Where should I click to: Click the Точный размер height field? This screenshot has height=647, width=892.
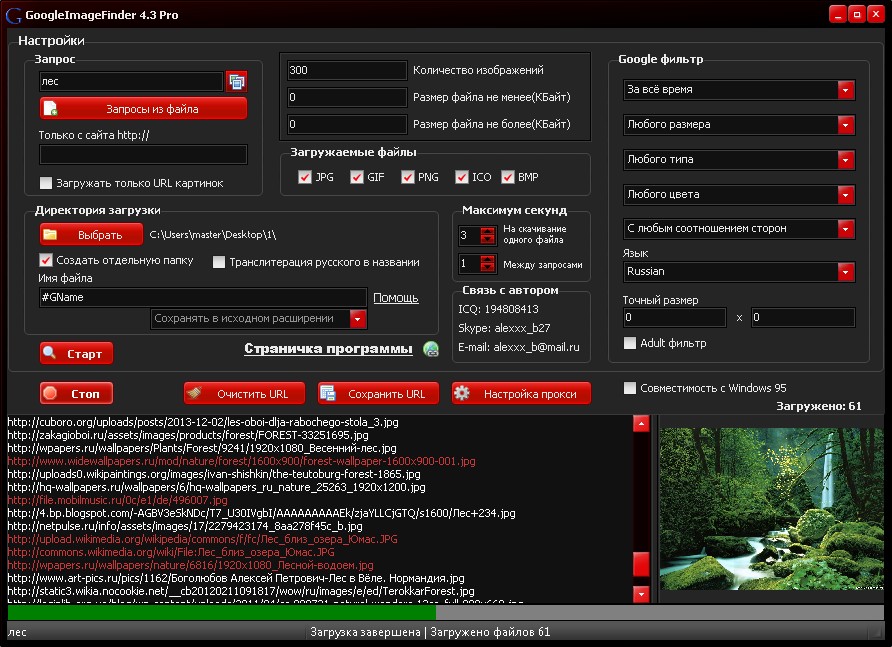803,318
